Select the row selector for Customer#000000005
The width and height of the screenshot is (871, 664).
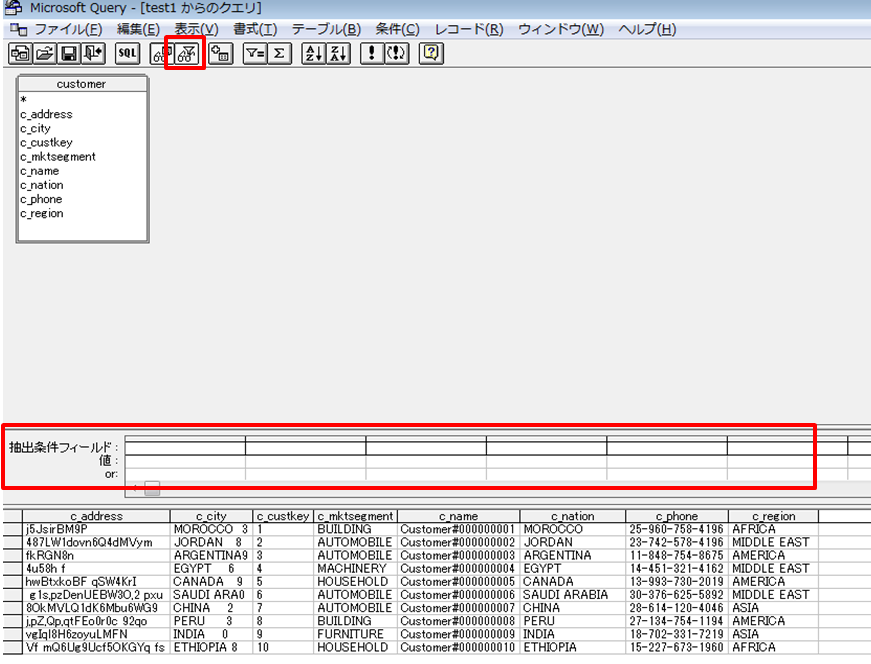12,582
